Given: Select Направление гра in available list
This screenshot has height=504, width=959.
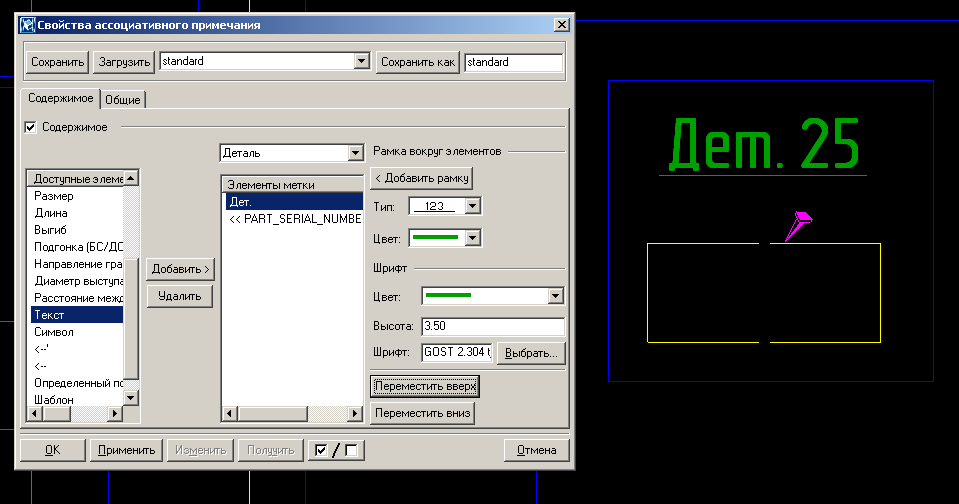Looking at the screenshot, I should [x=76, y=264].
